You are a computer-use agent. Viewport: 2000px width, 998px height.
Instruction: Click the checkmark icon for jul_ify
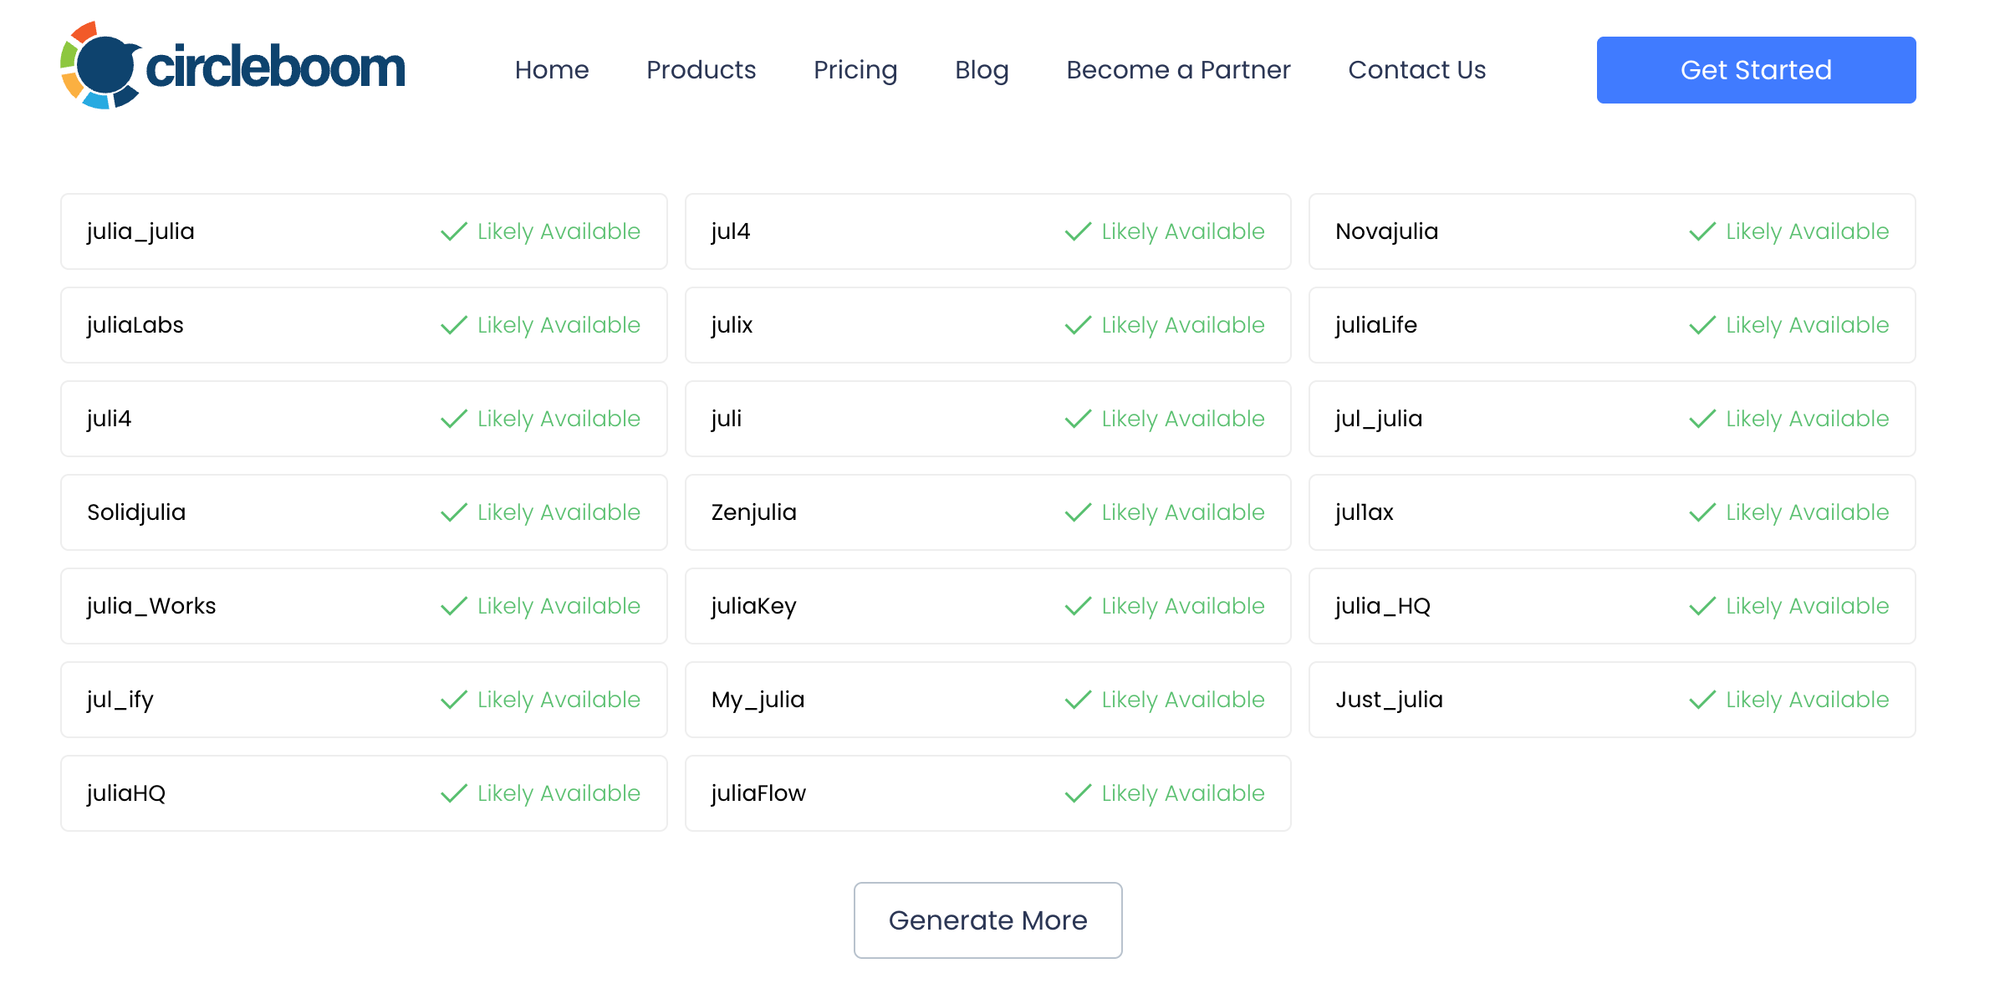pyautogui.click(x=454, y=700)
